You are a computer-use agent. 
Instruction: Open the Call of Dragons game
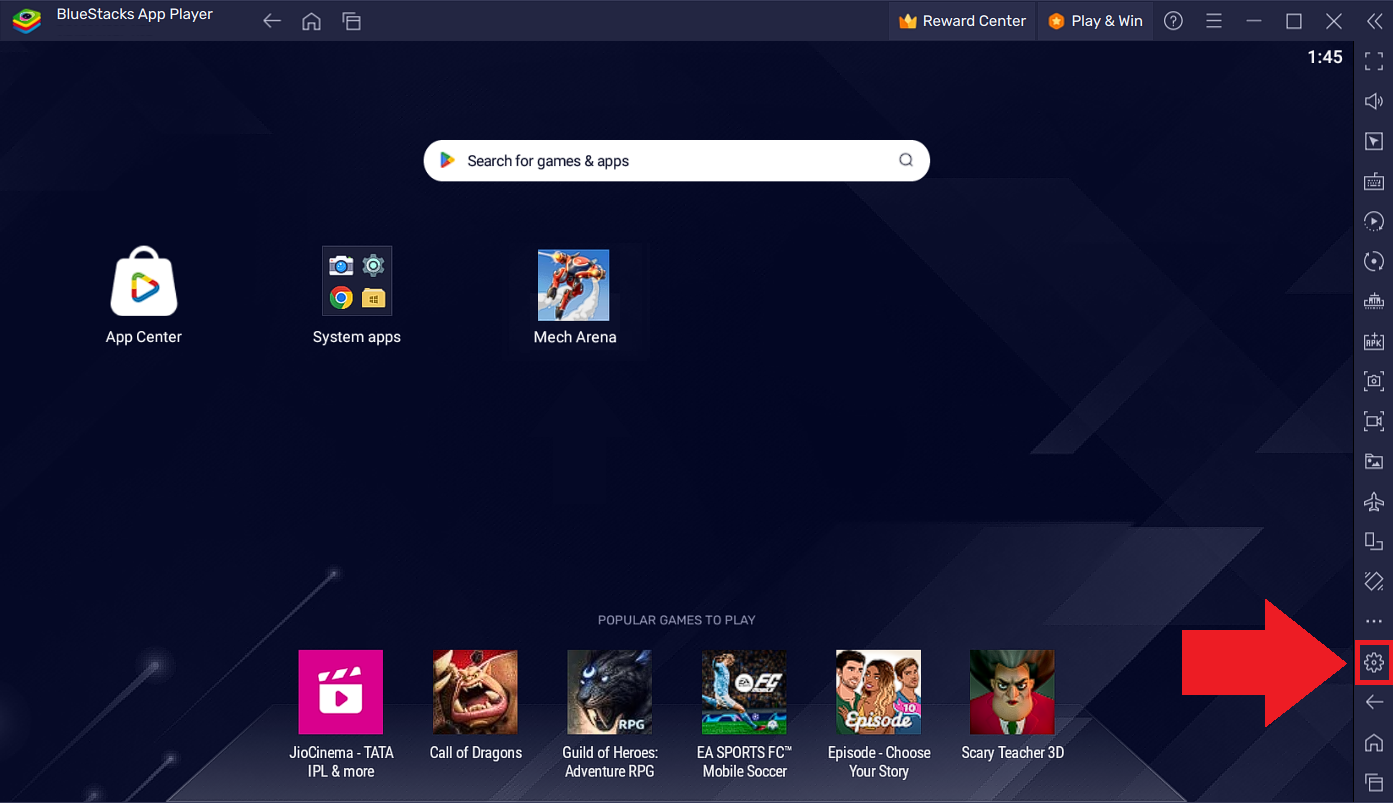(475, 706)
